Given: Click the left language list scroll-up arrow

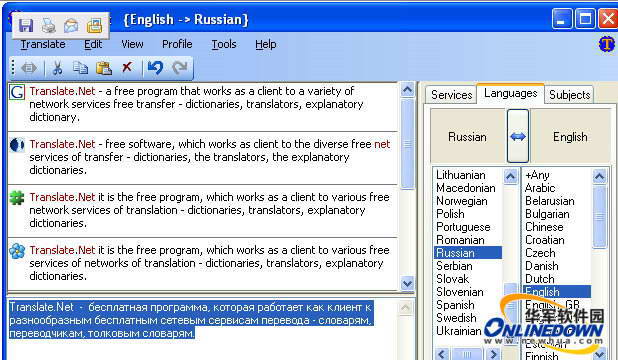Looking at the screenshot, I should (510, 176).
